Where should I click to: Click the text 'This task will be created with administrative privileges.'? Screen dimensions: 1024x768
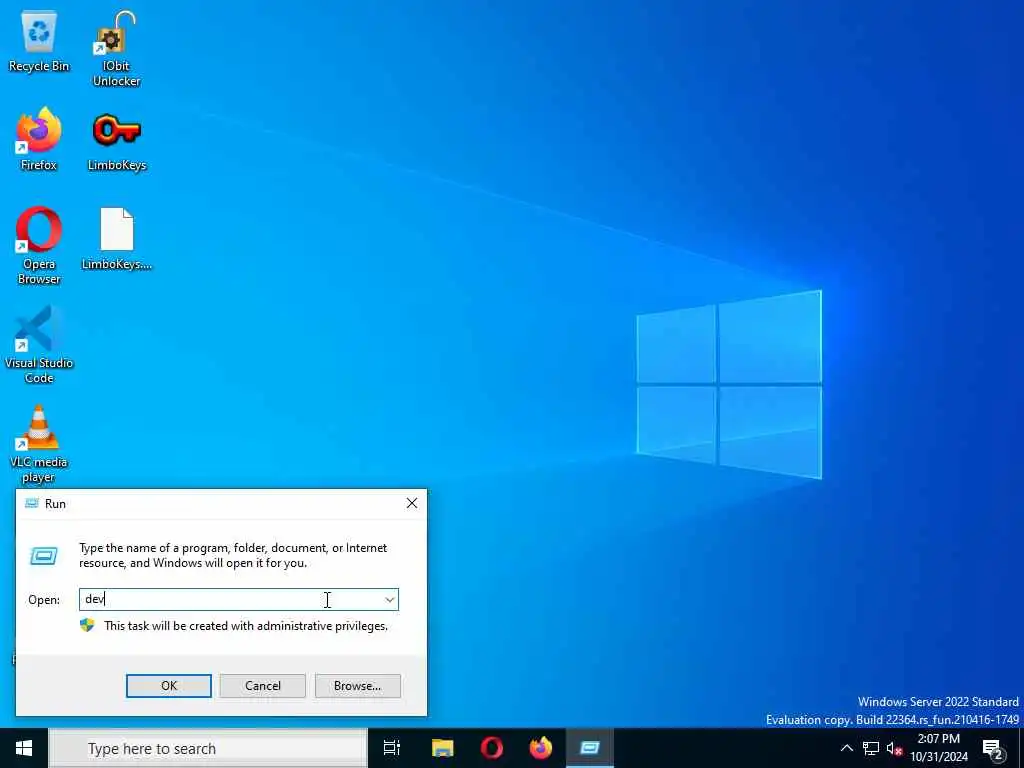[246, 626]
